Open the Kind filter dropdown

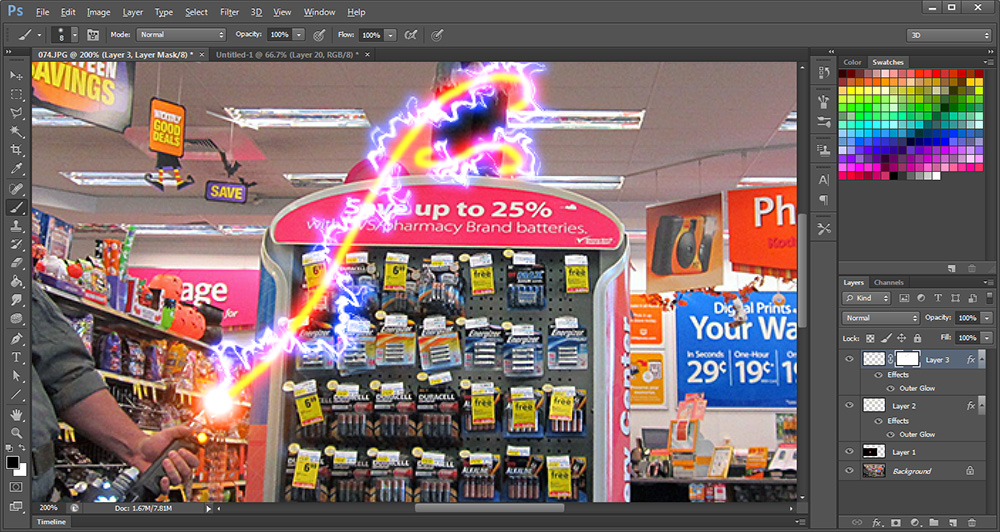[x=866, y=298]
